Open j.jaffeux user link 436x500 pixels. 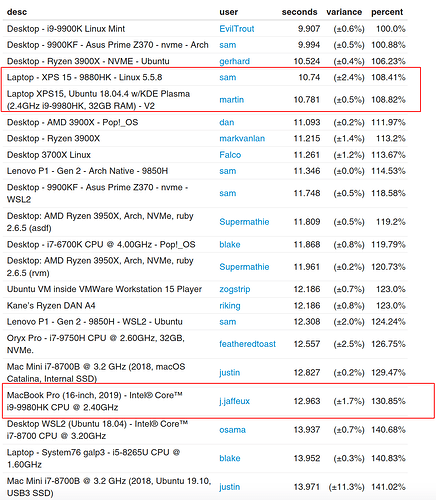tap(234, 401)
